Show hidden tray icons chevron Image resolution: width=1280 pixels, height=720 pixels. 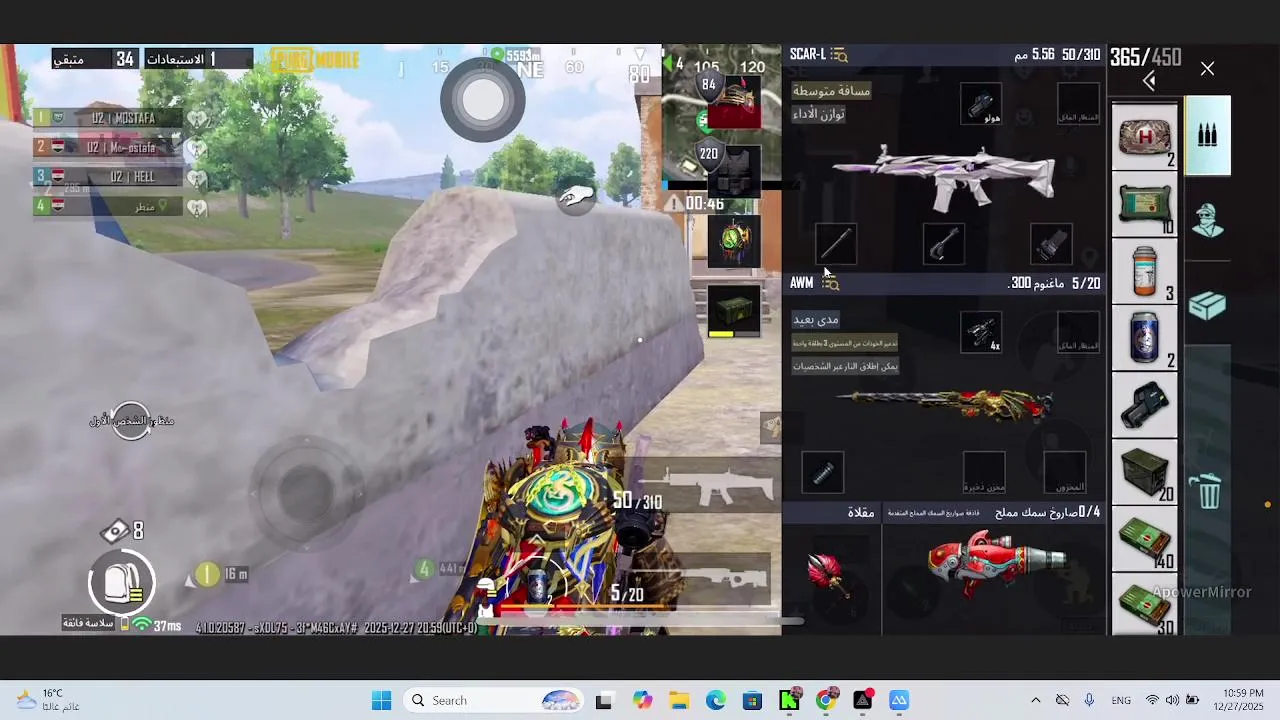(x=1036, y=701)
